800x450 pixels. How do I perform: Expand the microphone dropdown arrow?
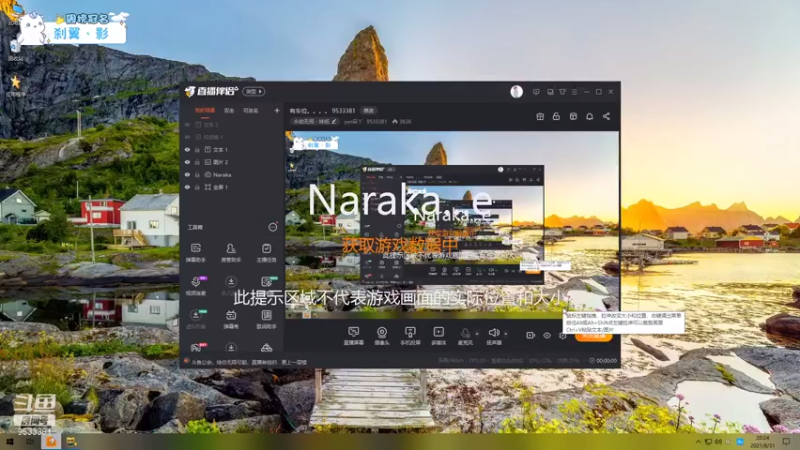coord(477,334)
